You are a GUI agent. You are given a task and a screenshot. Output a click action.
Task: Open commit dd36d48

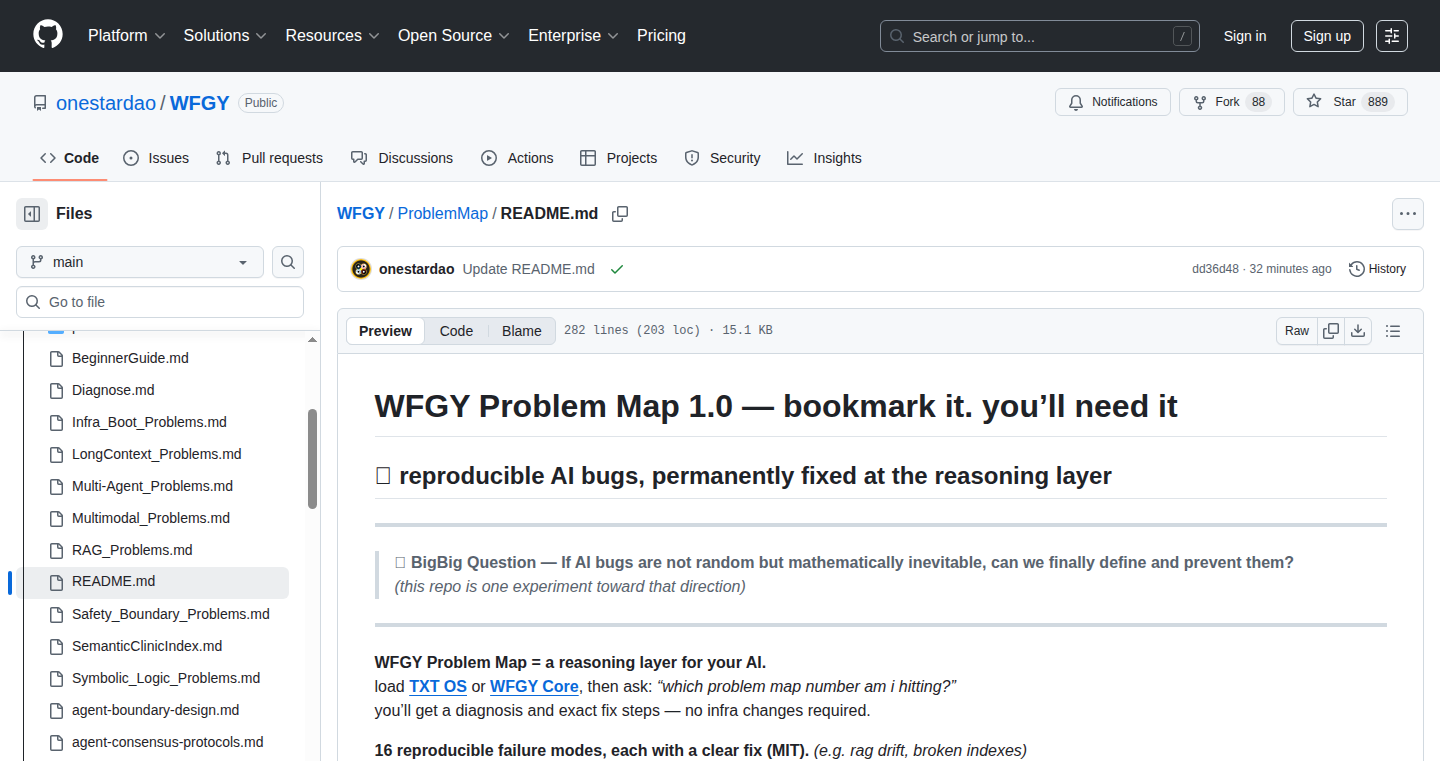pyautogui.click(x=1215, y=269)
